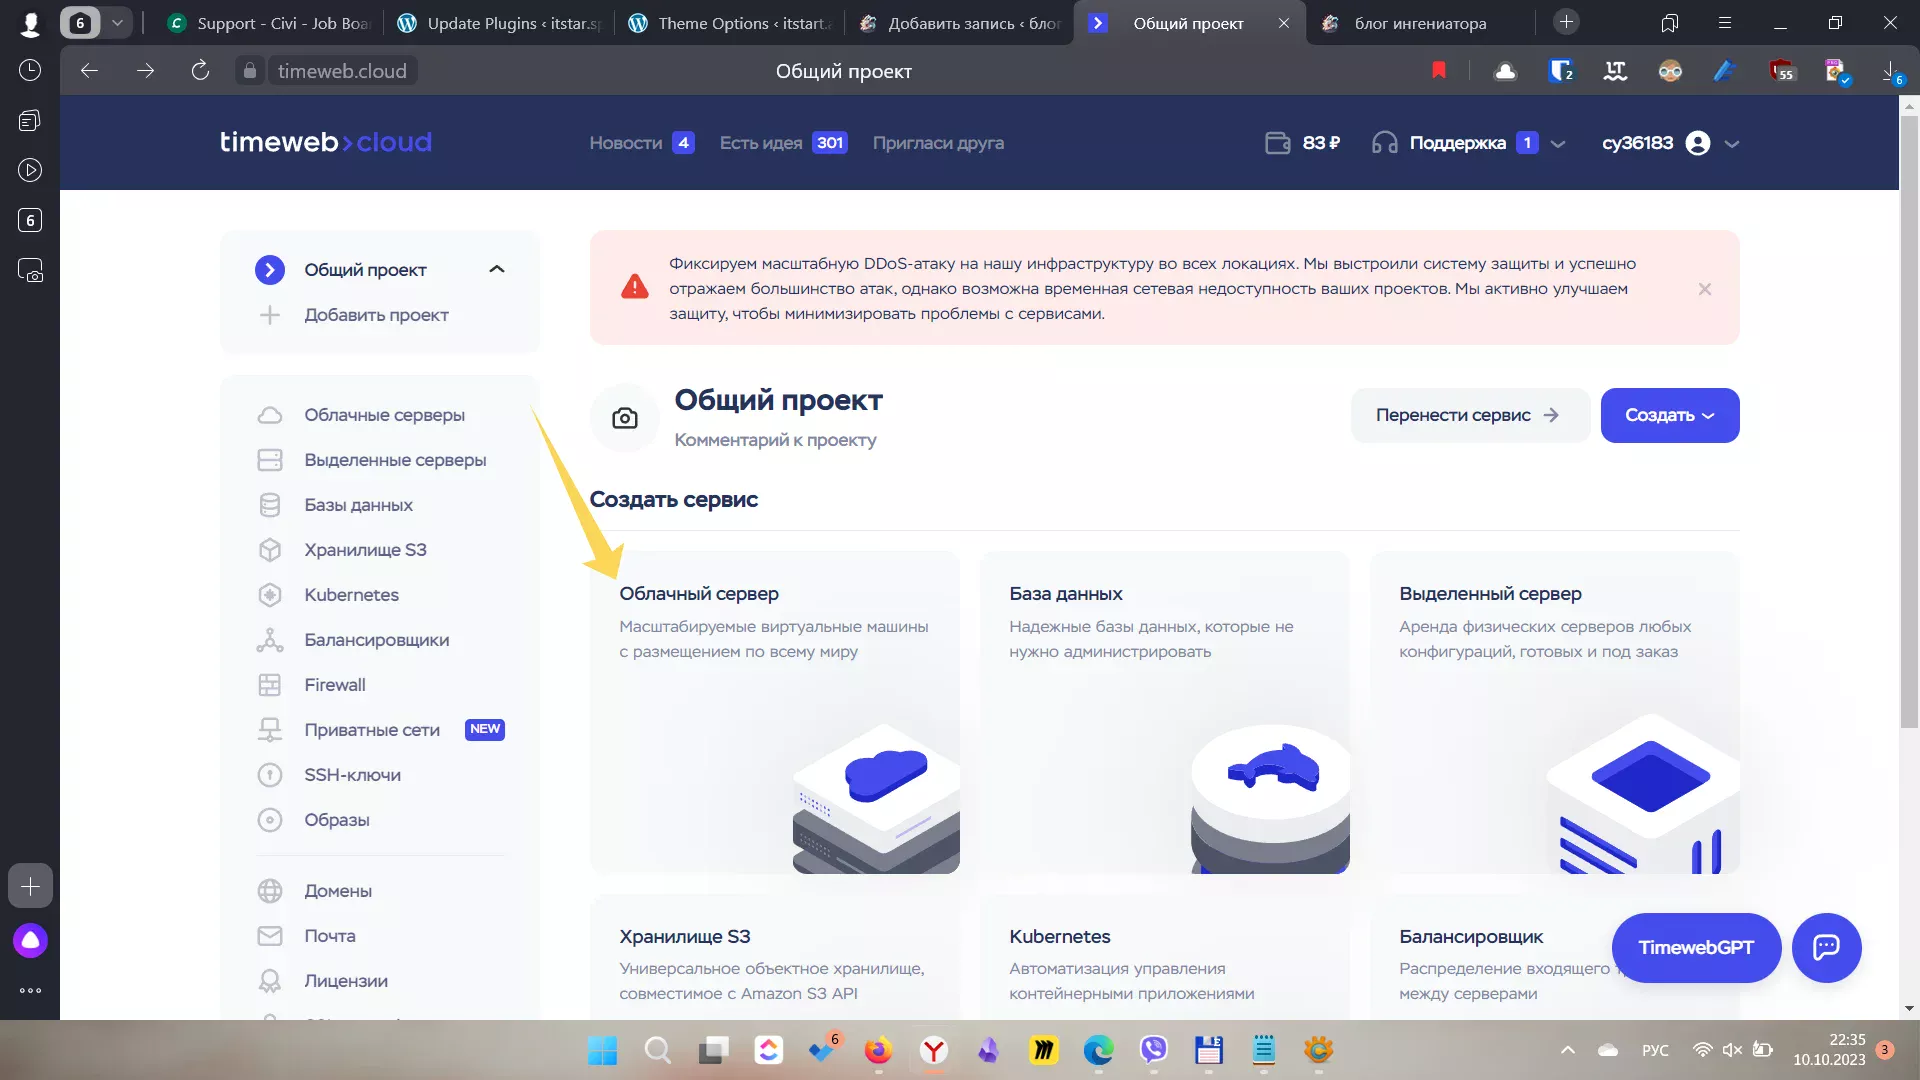Expand the Поддержка dropdown chevron
Screen dimensions: 1920x1080
coord(1558,144)
